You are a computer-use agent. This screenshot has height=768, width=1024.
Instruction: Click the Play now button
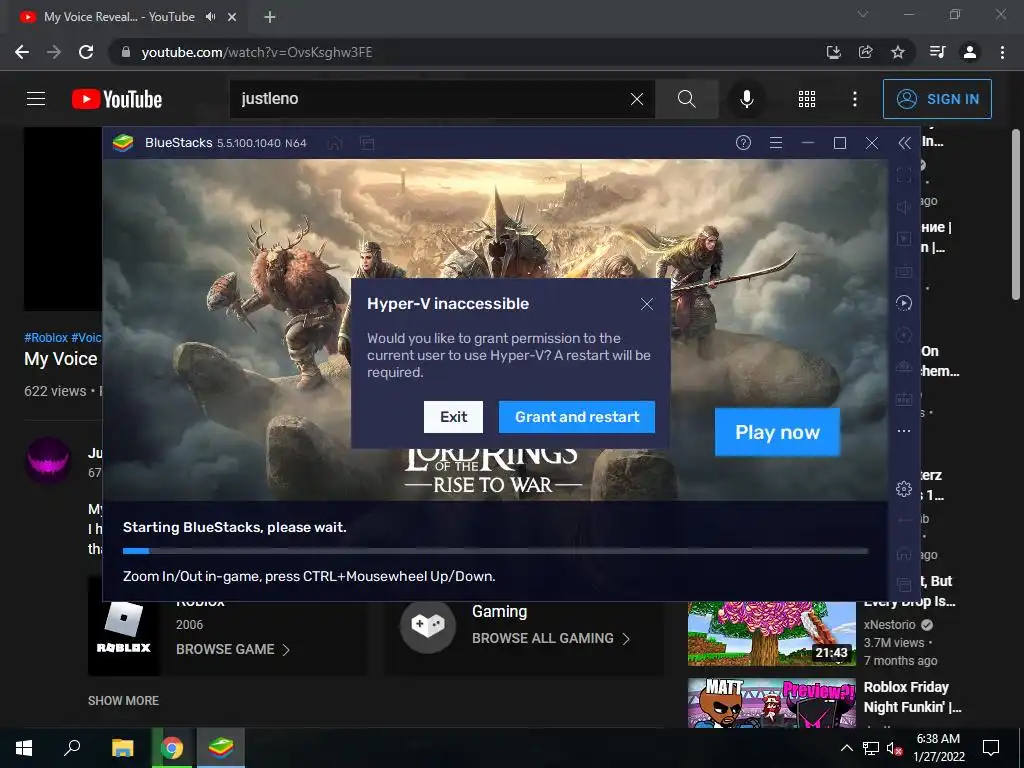pos(777,432)
